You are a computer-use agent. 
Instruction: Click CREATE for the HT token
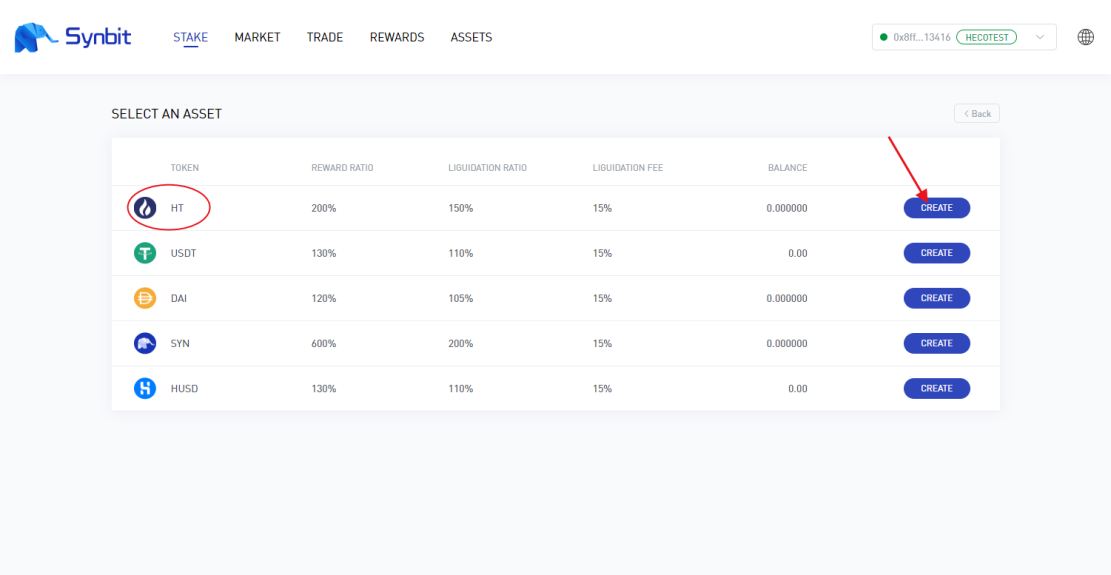click(937, 208)
